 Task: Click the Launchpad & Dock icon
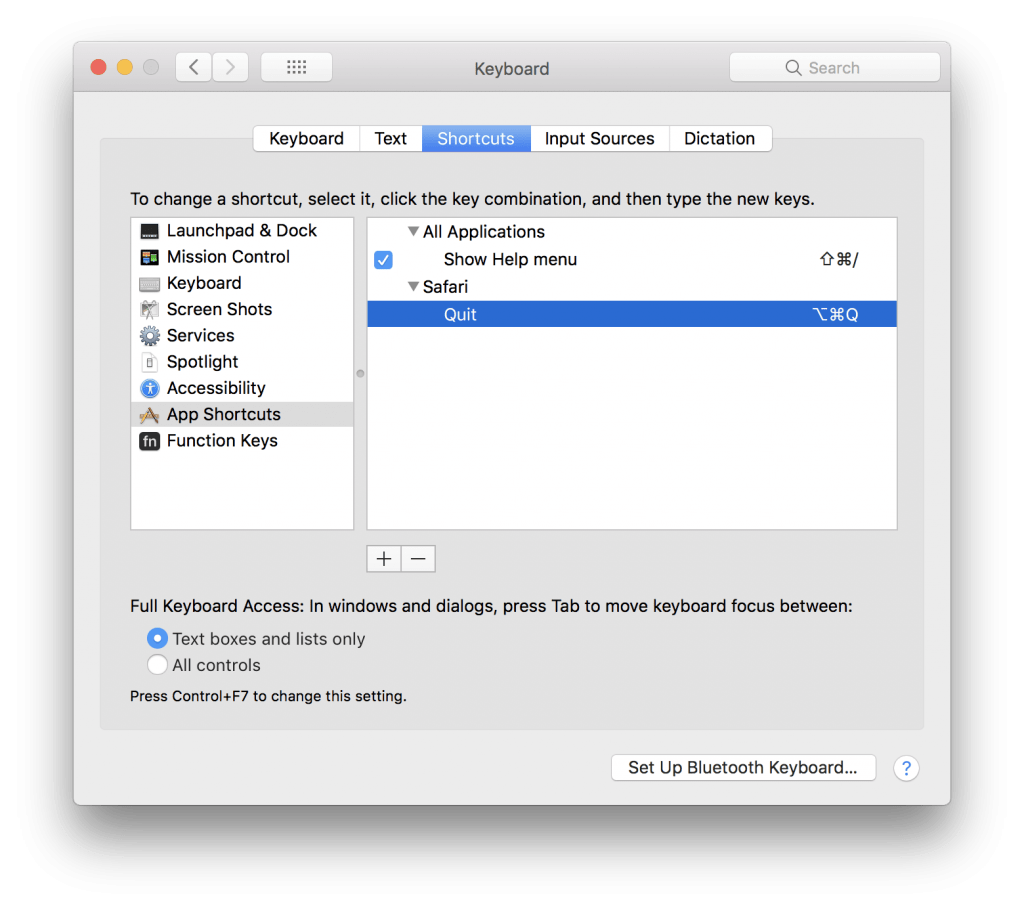coord(150,231)
